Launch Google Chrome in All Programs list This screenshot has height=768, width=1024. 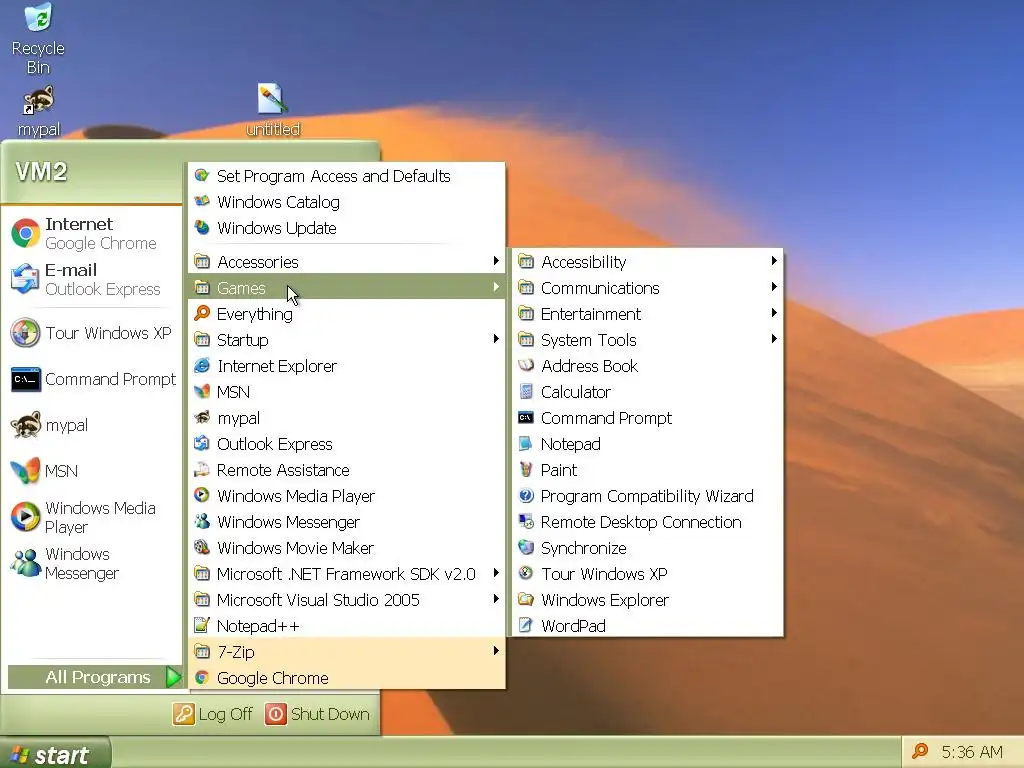click(347, 678)
